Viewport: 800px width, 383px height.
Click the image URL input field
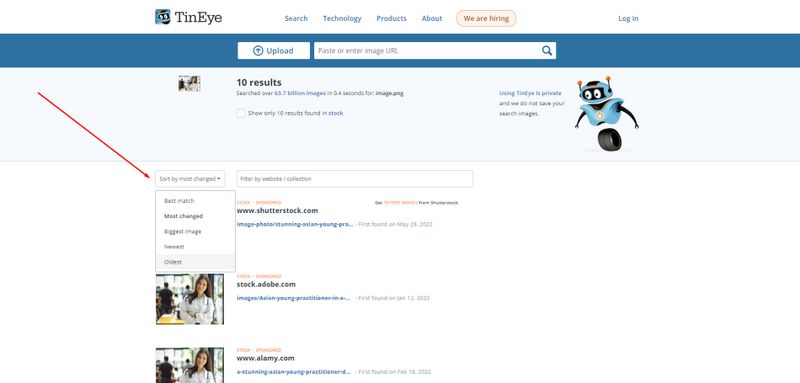pyautogui.click(x=427, y=50)
